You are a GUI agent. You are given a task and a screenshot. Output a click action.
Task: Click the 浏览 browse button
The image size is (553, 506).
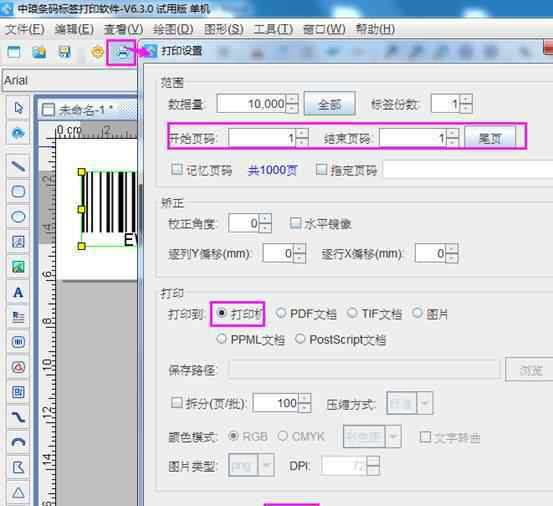531,370
